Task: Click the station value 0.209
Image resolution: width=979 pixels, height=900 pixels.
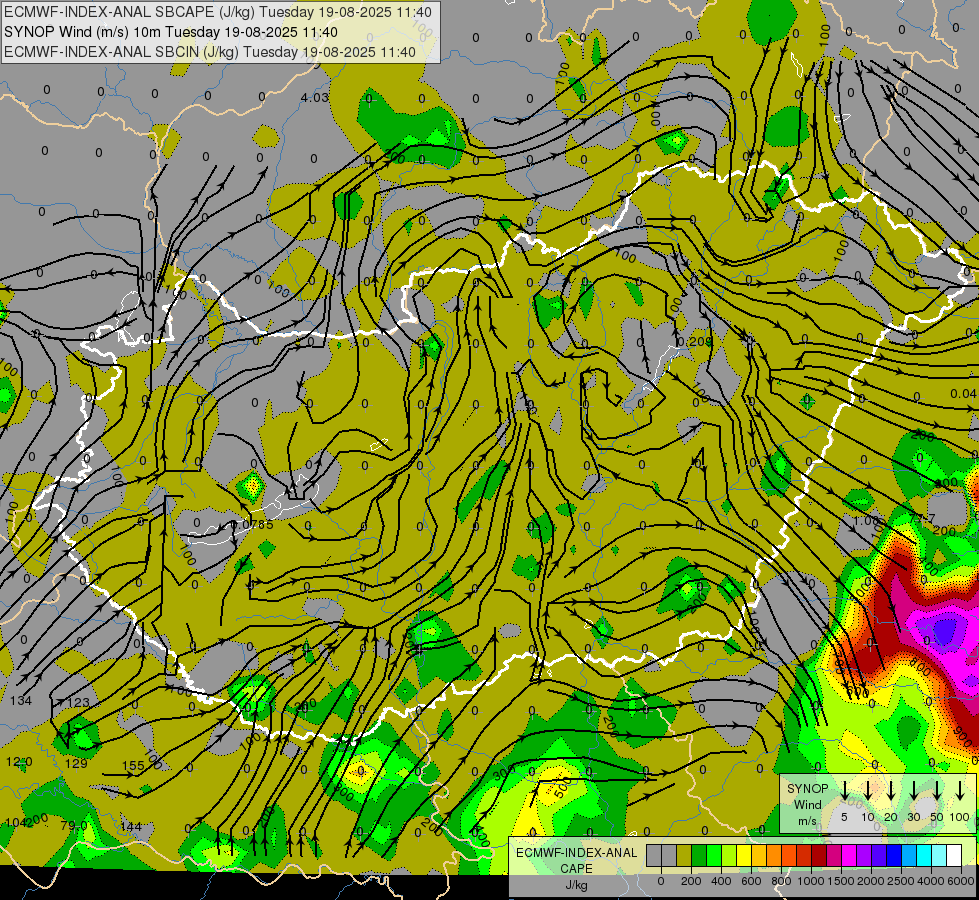Action: (694, 342)
